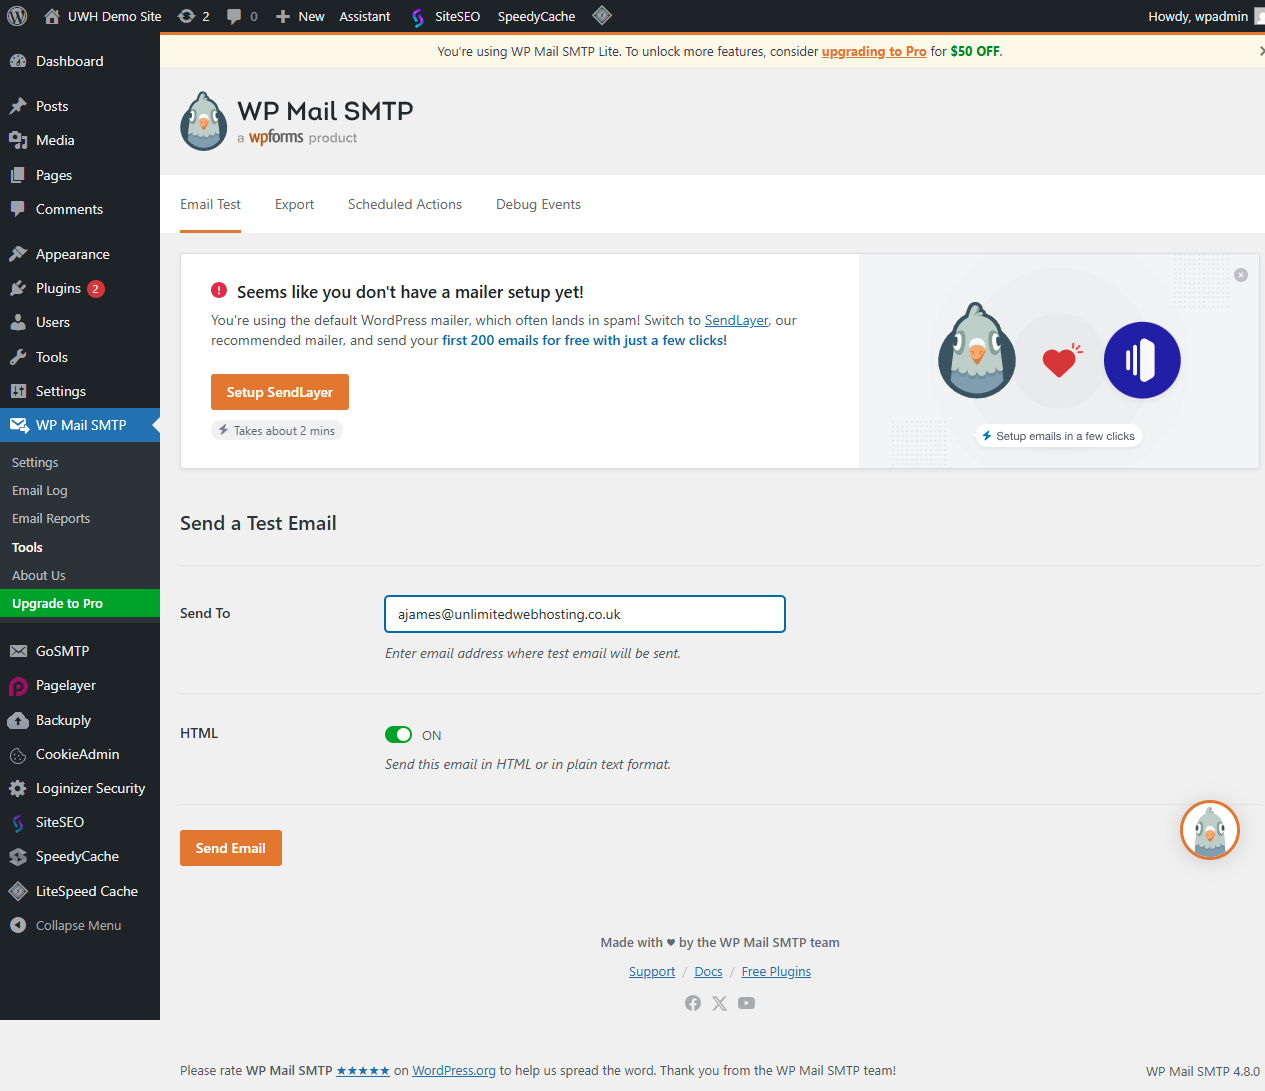Open the Howdy, wpadmin account menu
This screenshot has width=1265, height=1091.
[1206, 16]
